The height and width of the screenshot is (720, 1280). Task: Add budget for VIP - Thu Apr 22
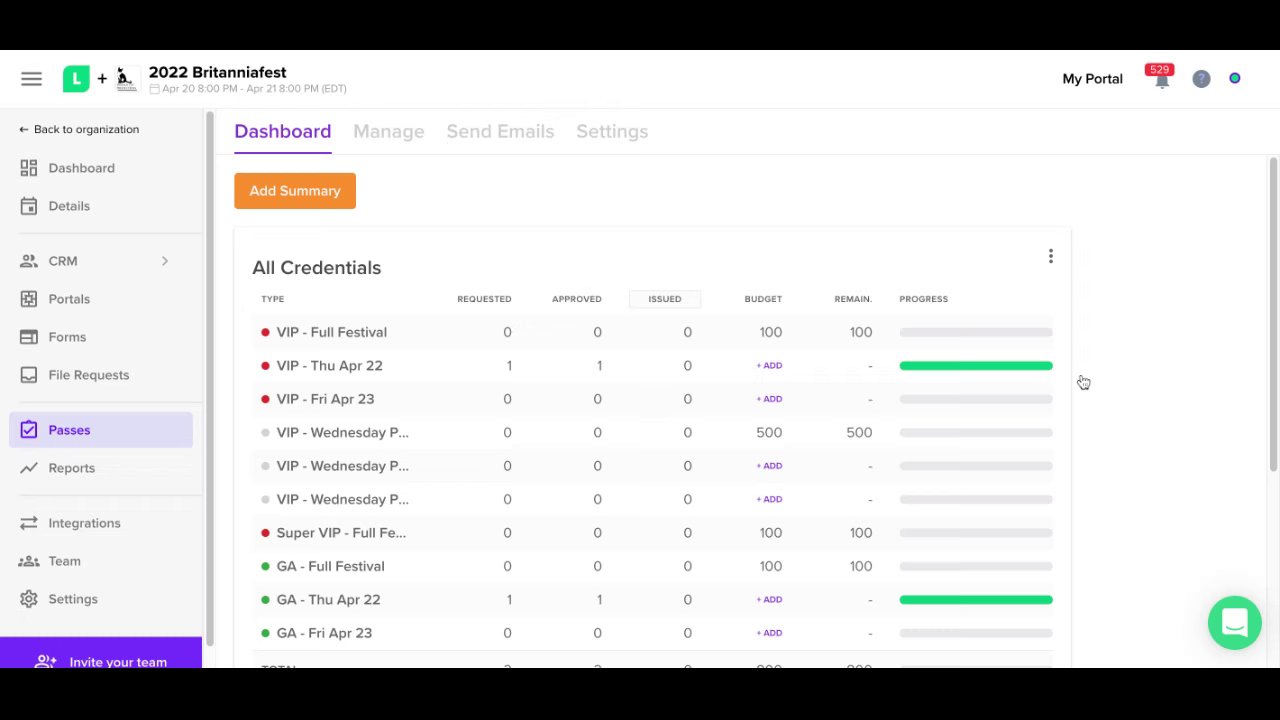[769, 366]
